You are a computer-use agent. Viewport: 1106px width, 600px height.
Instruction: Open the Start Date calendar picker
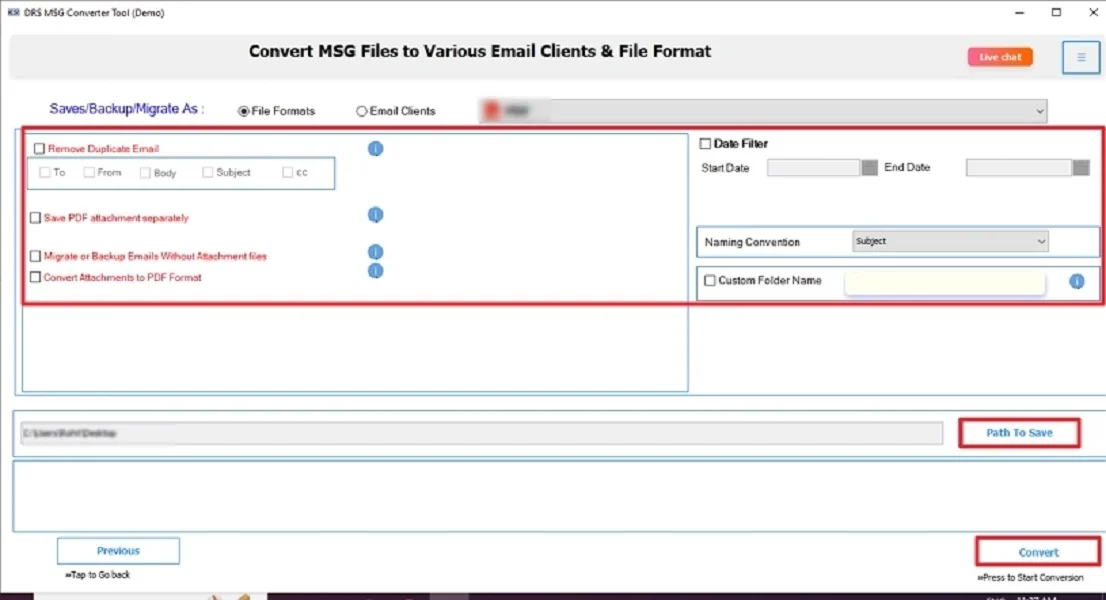(x=869, y=168)
